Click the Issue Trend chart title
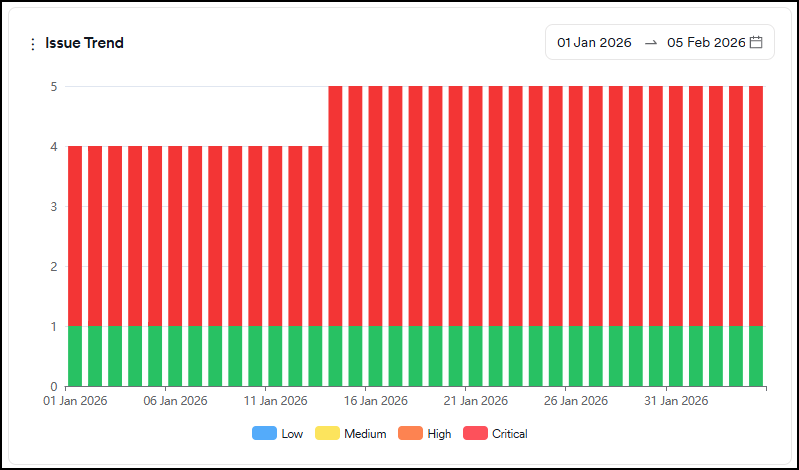Viewport: 799px width, 470px height. (x=84, y=43)
